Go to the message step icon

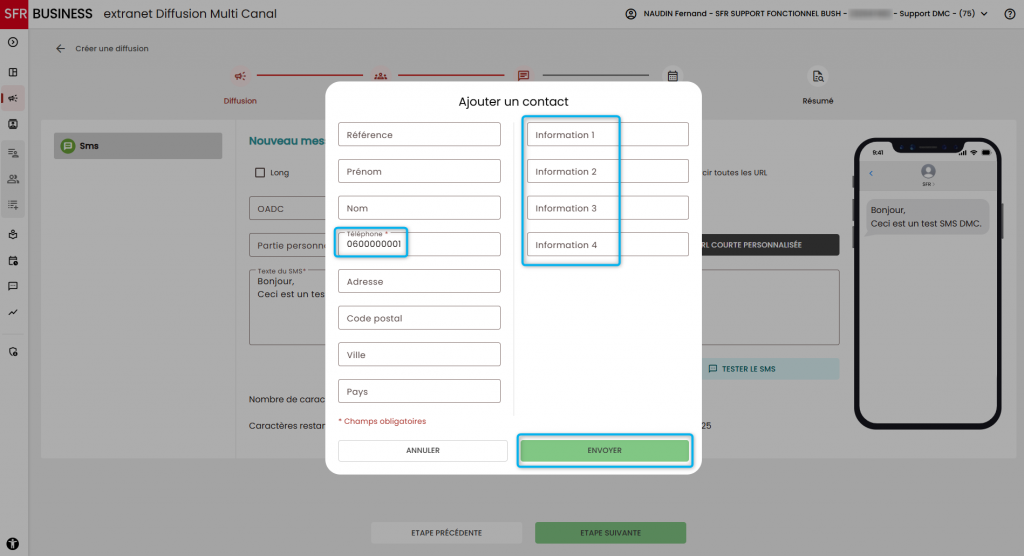[x=524, y=76]
